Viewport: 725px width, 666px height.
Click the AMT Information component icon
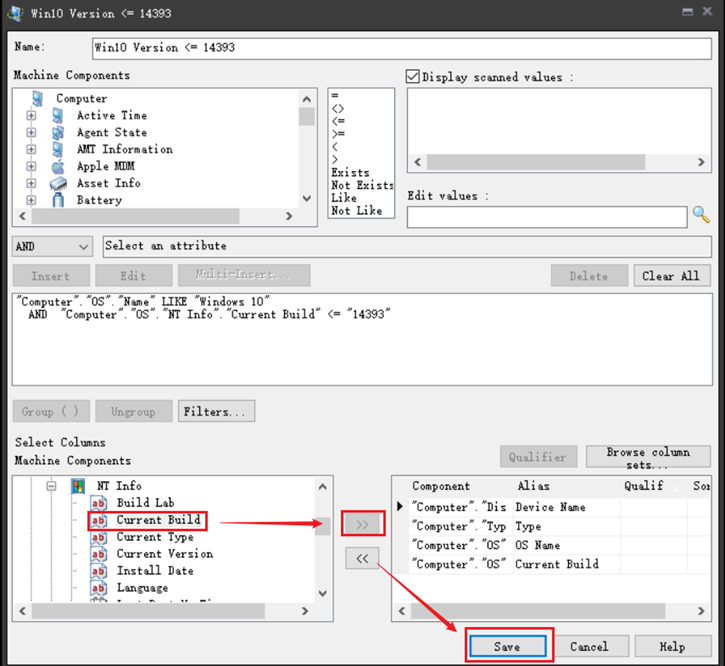pos(58,149)
